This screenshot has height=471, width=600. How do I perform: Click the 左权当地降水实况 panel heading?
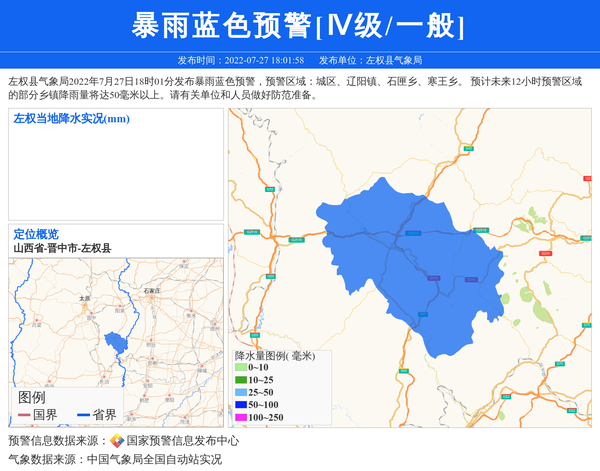click(x=71, y=119)
